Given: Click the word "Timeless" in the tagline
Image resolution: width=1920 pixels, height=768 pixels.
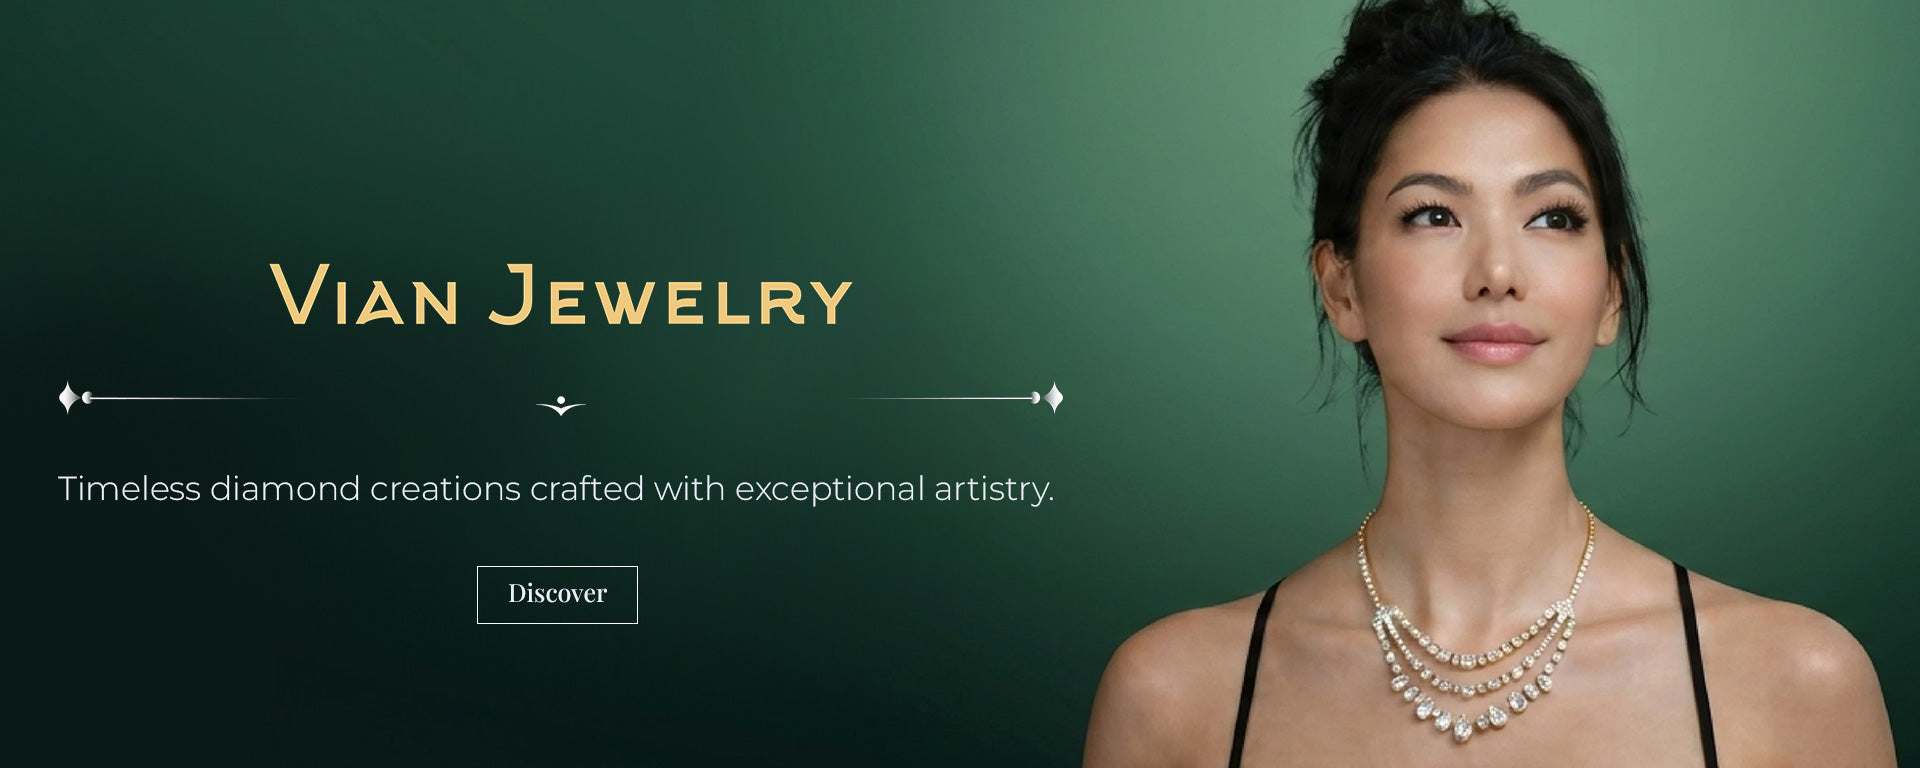Looking at the screenshot, I should (130, 489).
